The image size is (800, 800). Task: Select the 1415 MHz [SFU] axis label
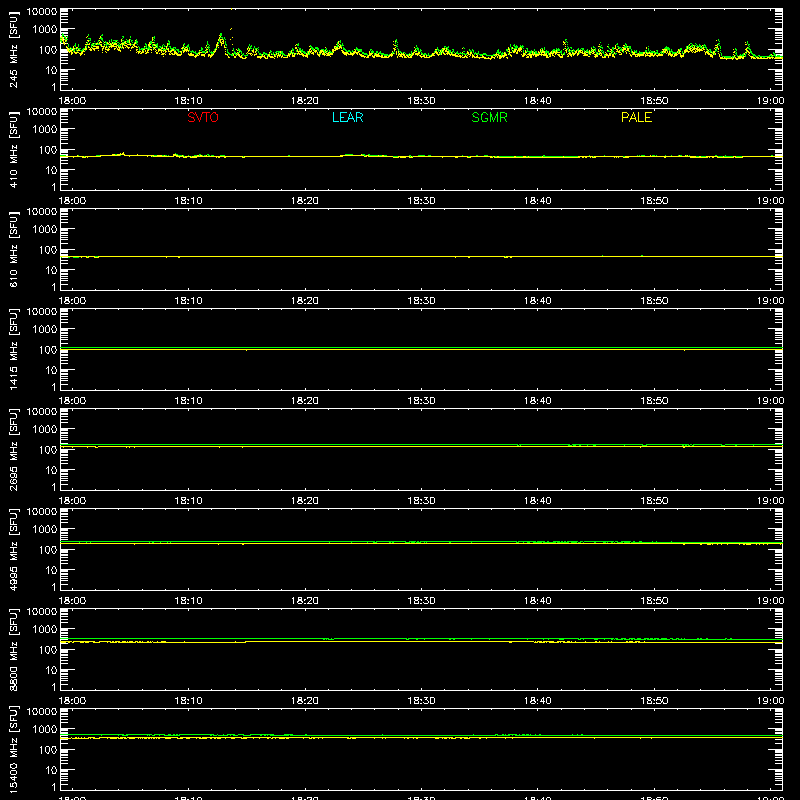click(x=14, y=349)
